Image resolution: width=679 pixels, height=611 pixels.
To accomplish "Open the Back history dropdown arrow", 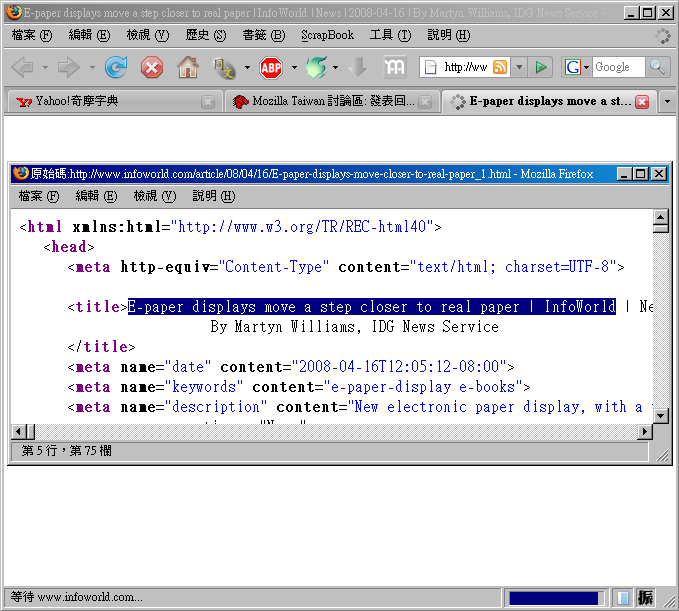I will pyautogui.click(x=45, y=68).
